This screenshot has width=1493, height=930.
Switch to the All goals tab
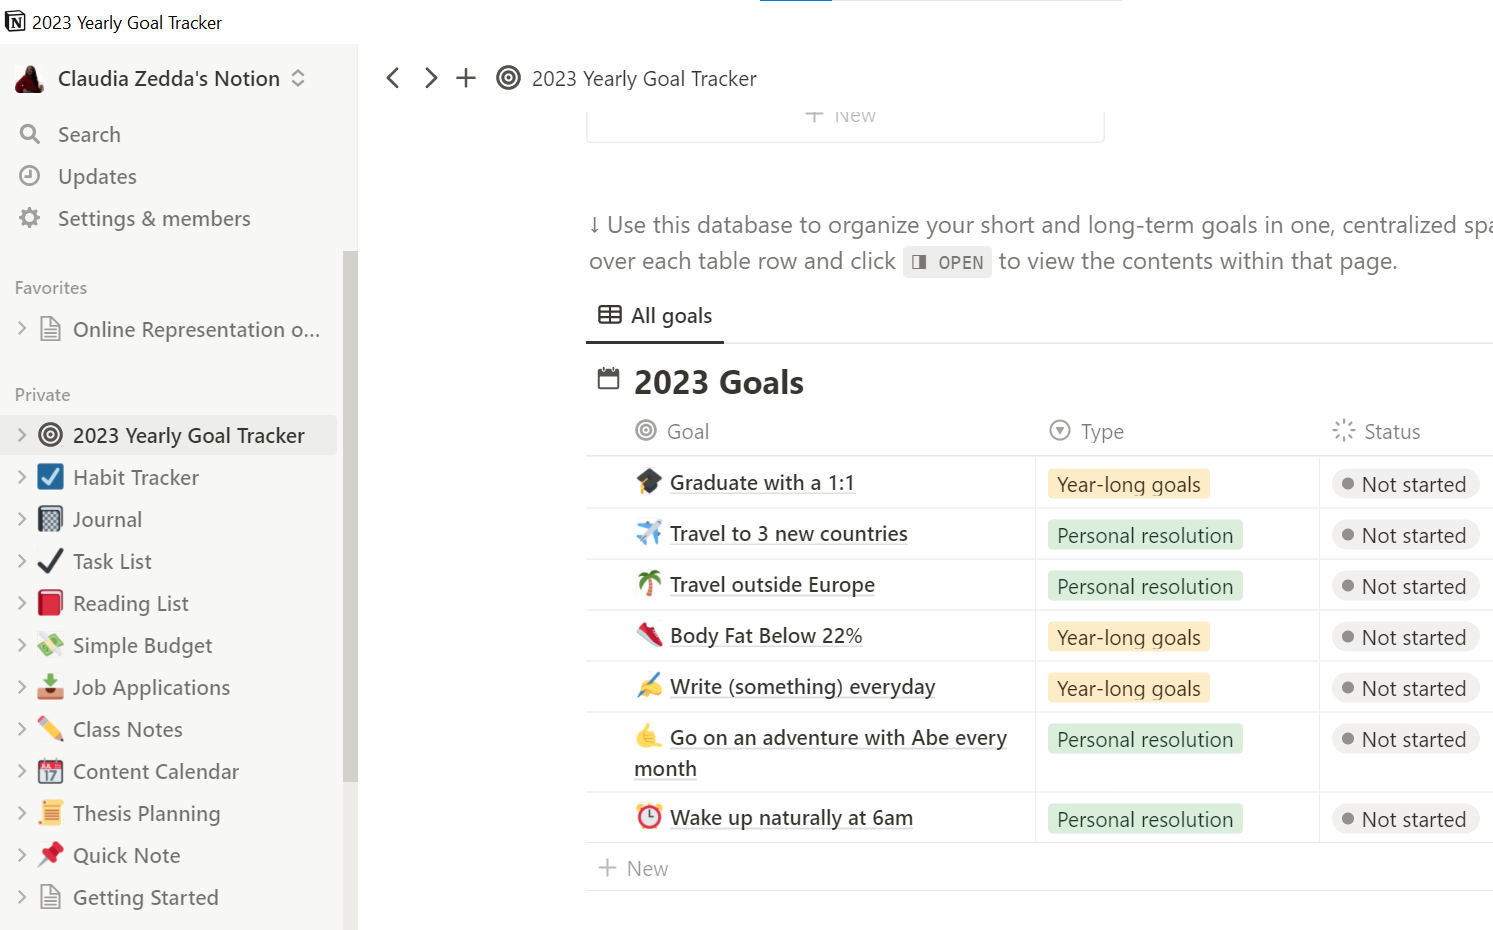point(655,316)
